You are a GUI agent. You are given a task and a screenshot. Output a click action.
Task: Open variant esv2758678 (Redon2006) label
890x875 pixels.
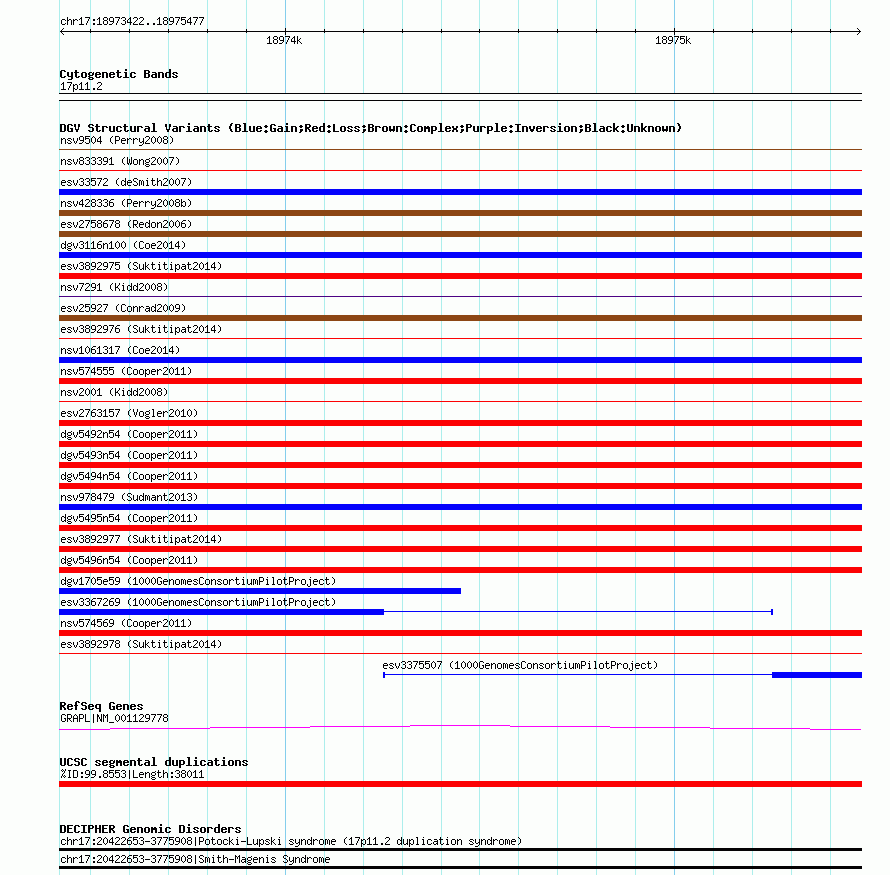[x=126, y=224]
